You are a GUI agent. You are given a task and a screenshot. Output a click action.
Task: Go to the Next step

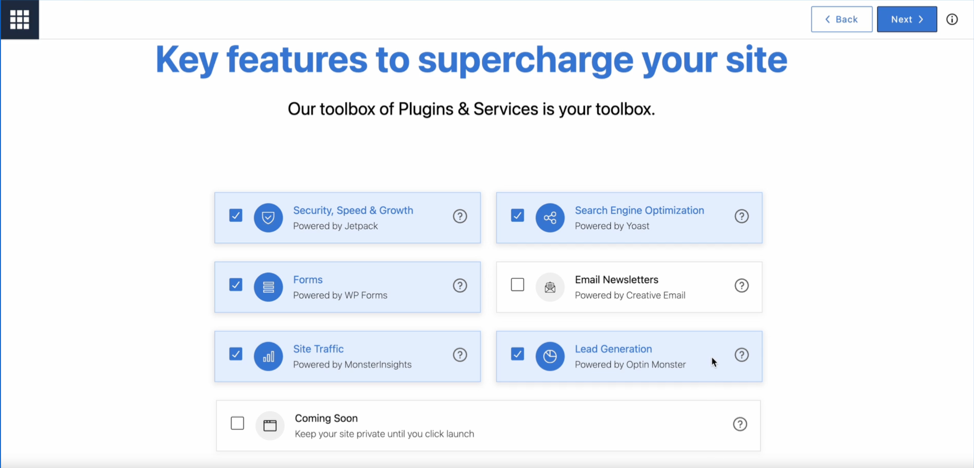[x=907, y=19]
